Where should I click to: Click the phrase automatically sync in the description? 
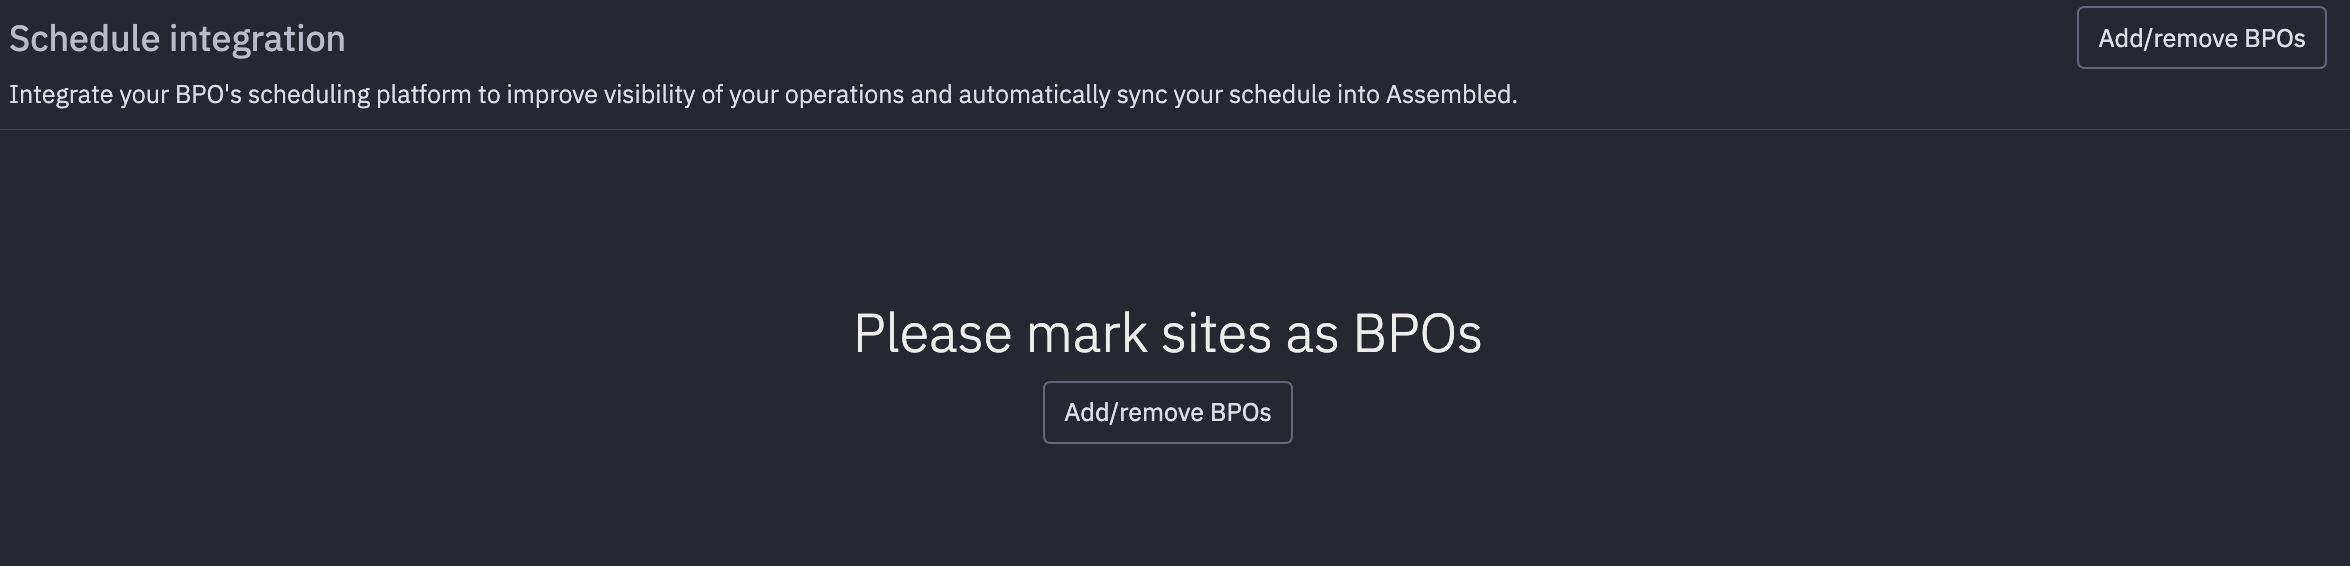coord(1062,95)
